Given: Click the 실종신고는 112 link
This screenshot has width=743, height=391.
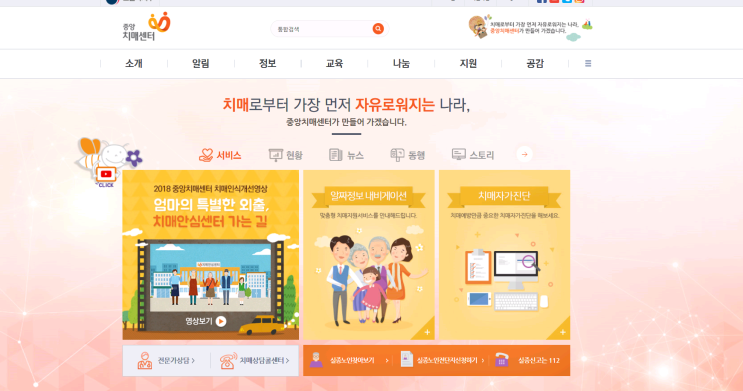Looking at the screenshot, I should 527,361.
